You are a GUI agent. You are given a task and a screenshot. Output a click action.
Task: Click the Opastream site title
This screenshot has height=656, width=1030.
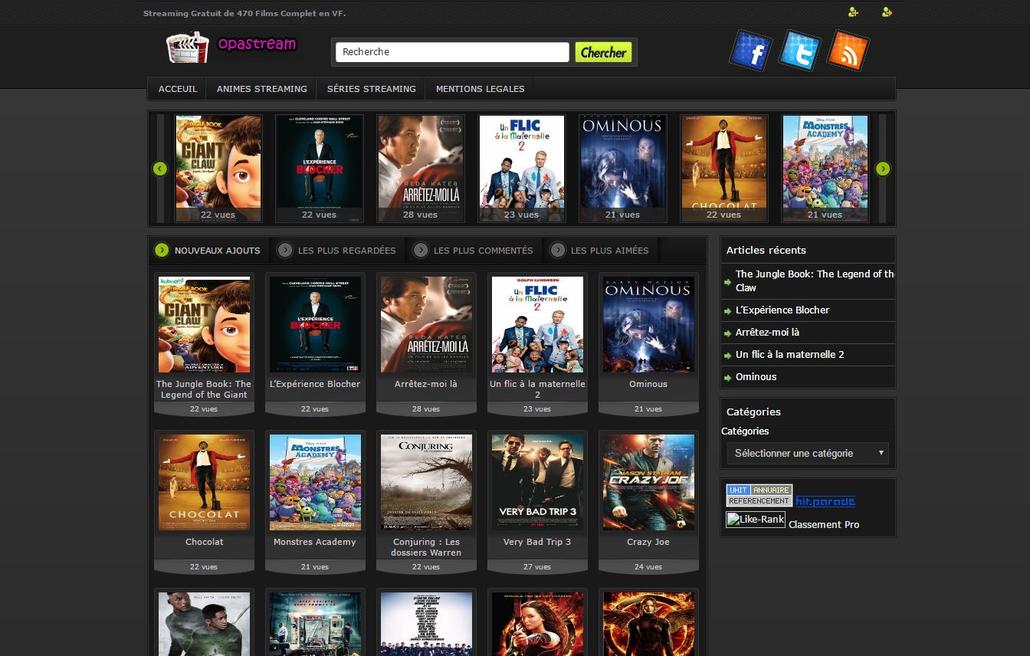click(x=257, y=44)
